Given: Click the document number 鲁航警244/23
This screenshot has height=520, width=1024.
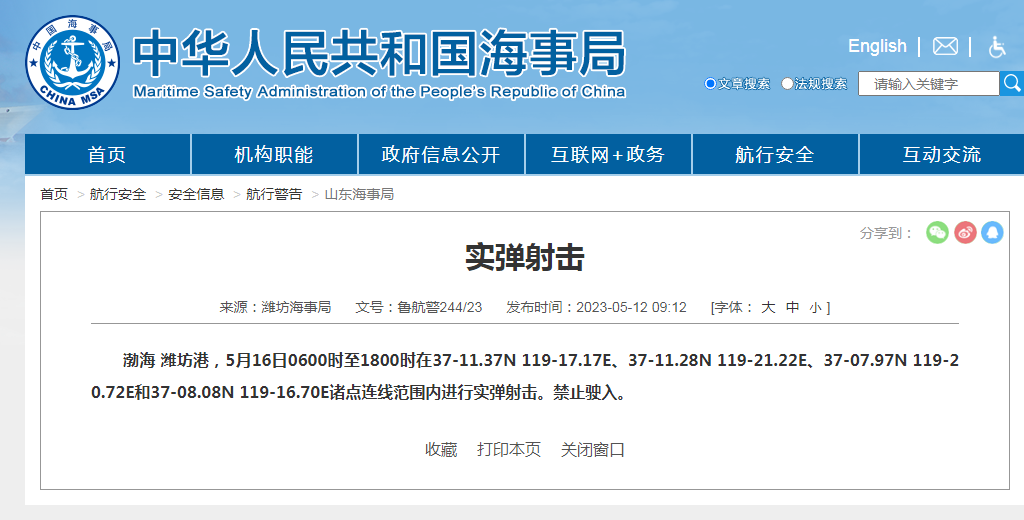Looking at the screenshot, I should (x=440, y=307).
